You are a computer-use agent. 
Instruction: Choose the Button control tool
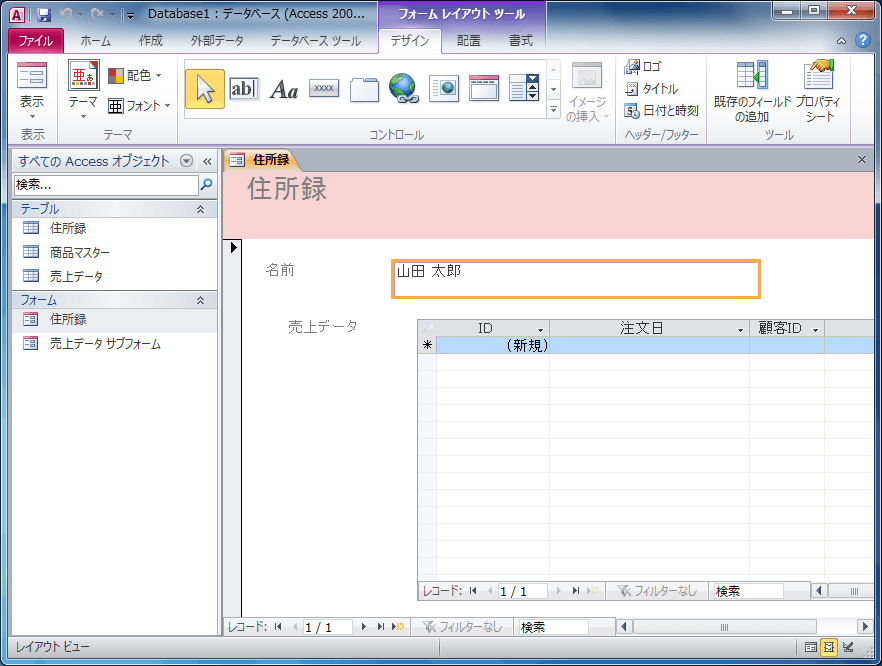pyautogui.click(x=324, y=88)
